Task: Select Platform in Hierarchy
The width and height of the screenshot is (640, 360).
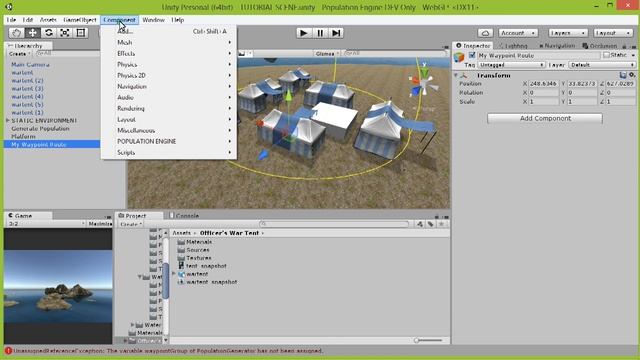Action: point(23,136)
